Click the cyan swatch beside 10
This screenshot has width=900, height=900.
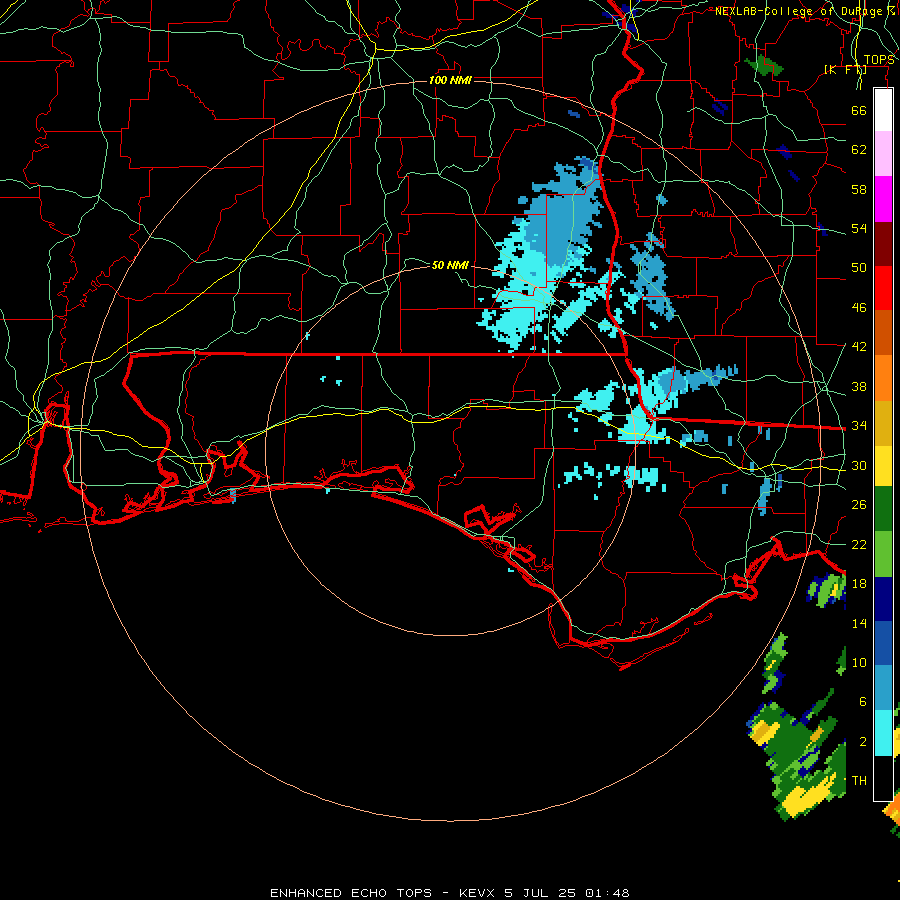pyautogui.click(x=883, y=733)
